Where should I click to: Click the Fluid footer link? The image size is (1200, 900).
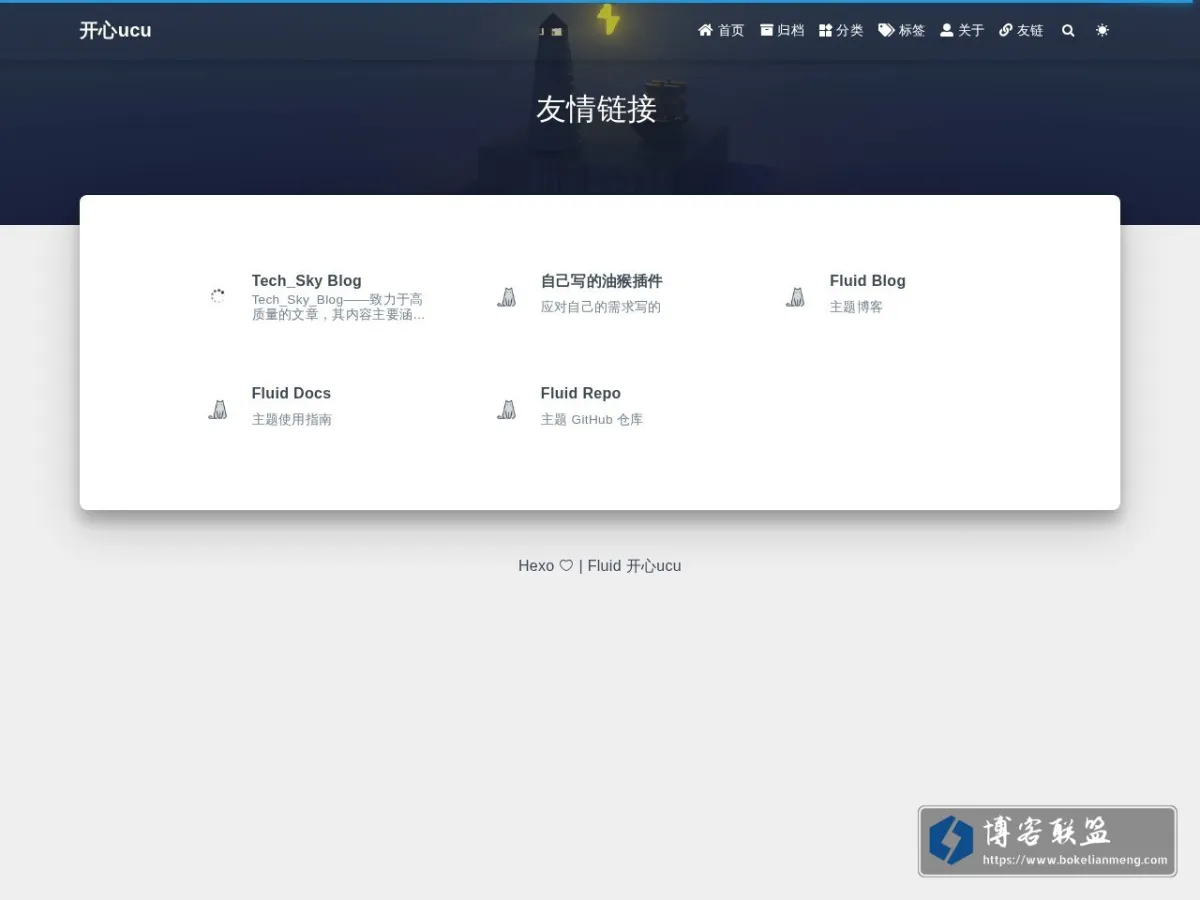pos(604,566)
